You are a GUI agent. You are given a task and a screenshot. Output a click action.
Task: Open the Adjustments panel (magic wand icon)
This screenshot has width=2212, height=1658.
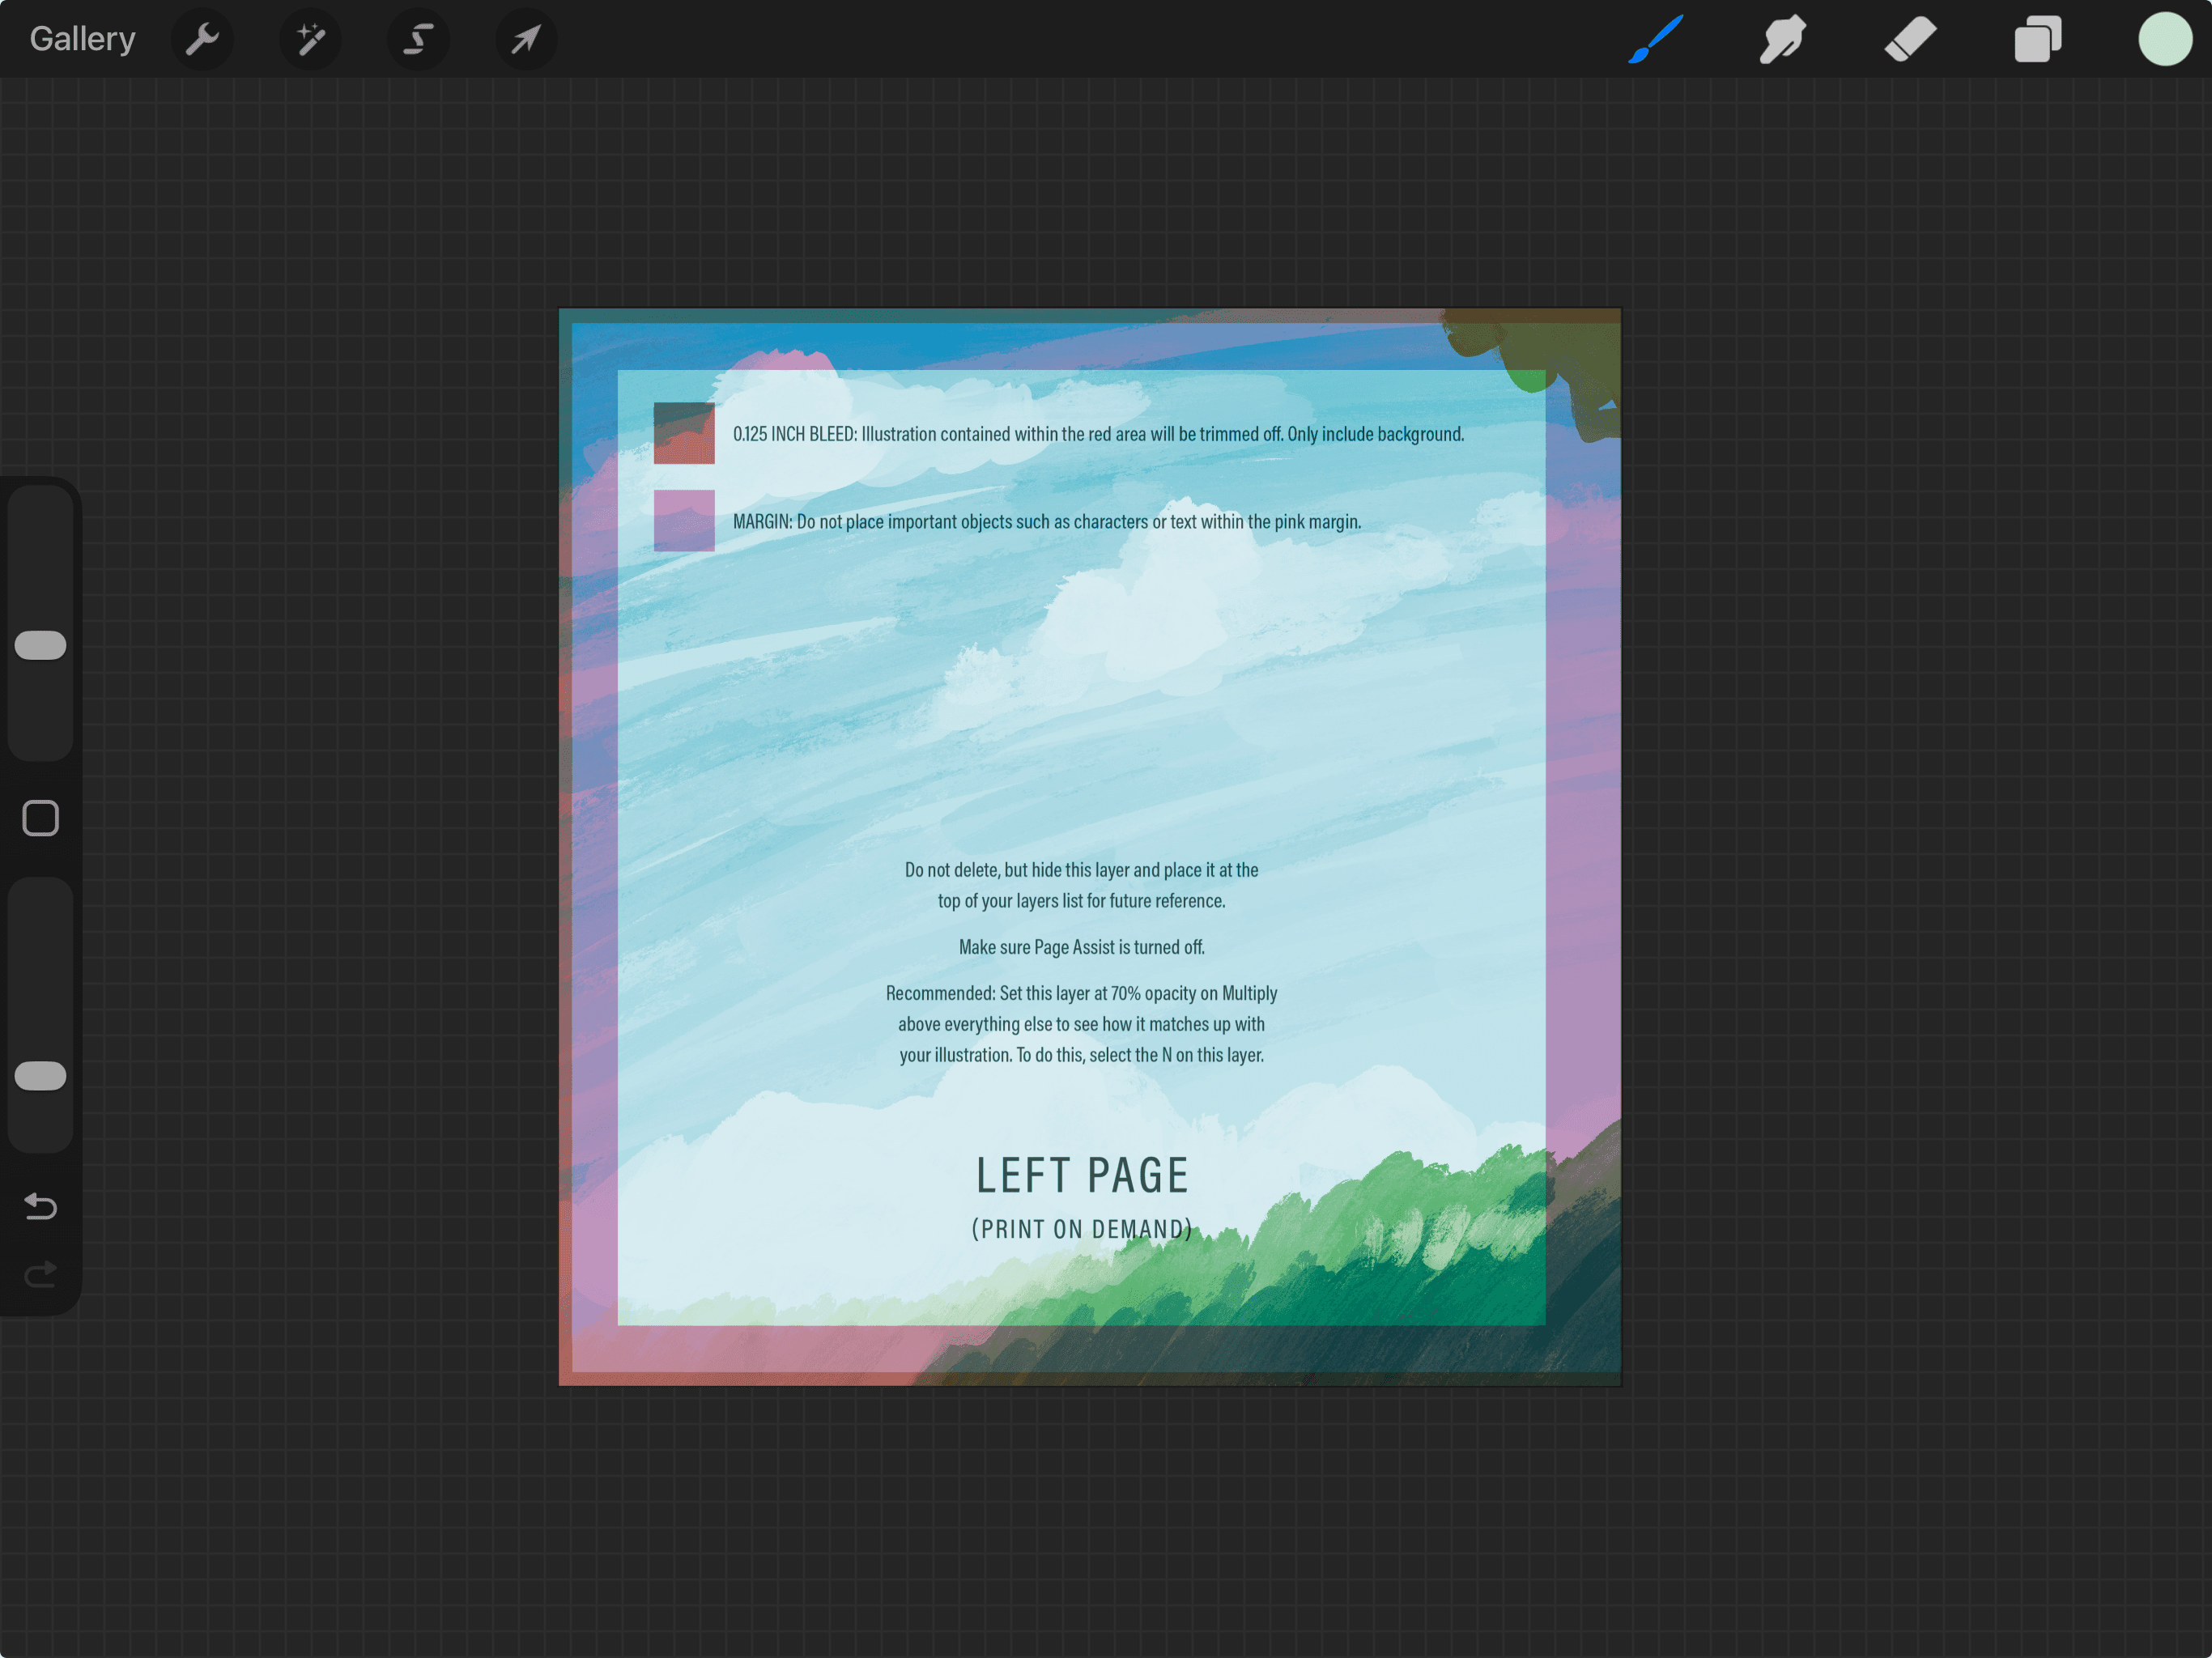tap(311, 39)
